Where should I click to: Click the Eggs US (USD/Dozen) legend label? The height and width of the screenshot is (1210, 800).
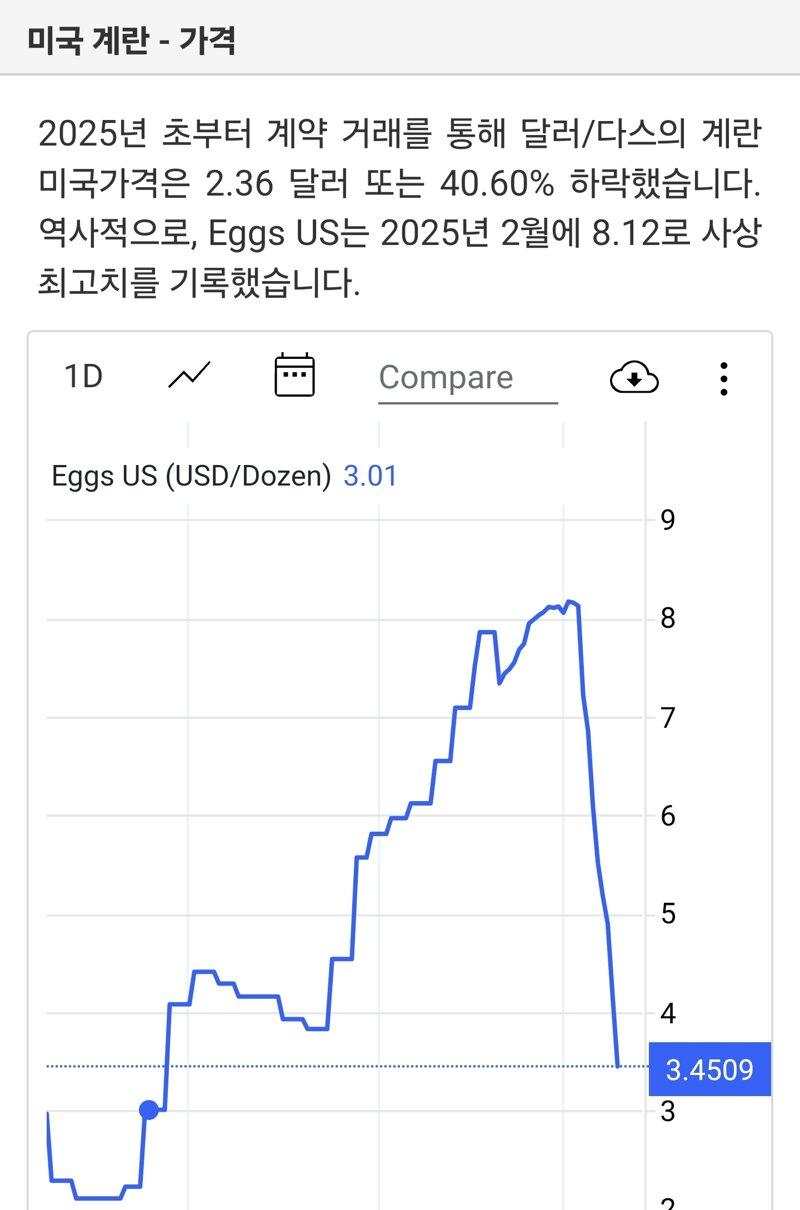(x=191, y=476)
